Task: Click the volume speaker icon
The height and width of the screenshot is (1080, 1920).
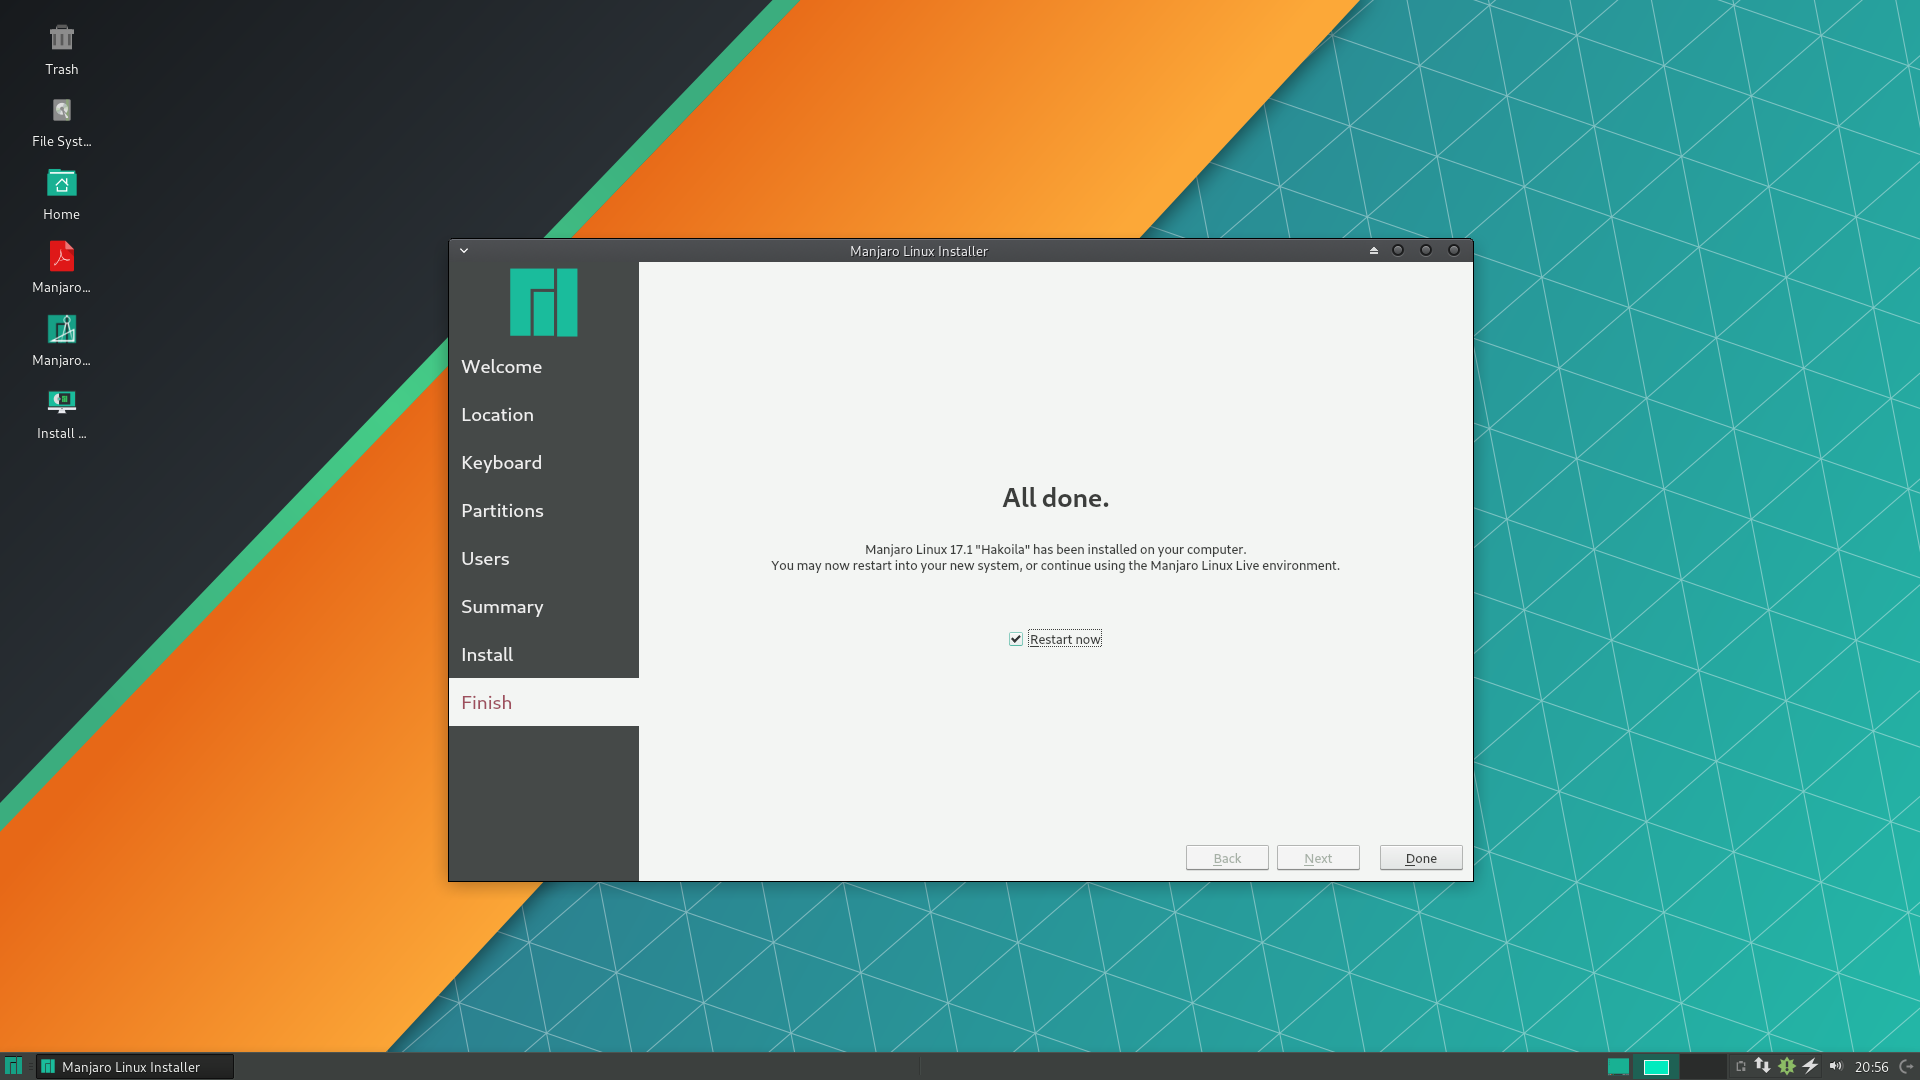Action: tap(1836, 1066)
